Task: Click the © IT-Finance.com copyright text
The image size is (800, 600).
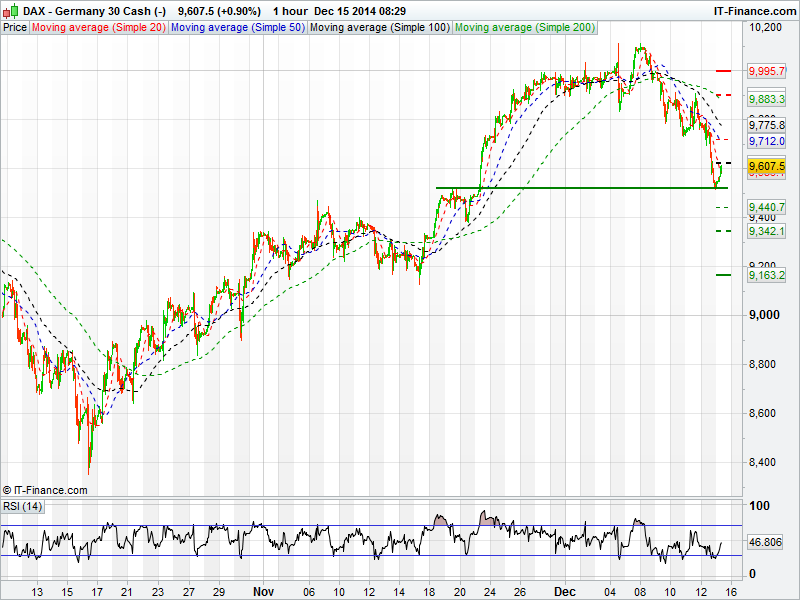Action: point(45,490)
